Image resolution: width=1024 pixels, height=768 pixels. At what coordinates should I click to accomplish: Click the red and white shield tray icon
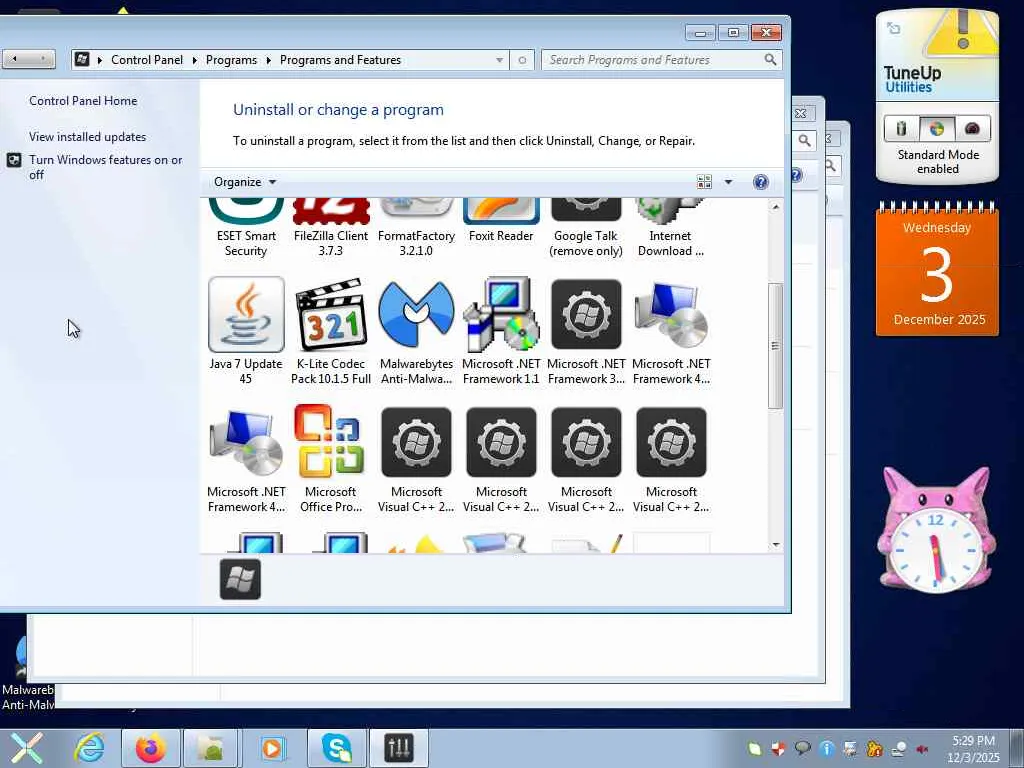point(778,748)
